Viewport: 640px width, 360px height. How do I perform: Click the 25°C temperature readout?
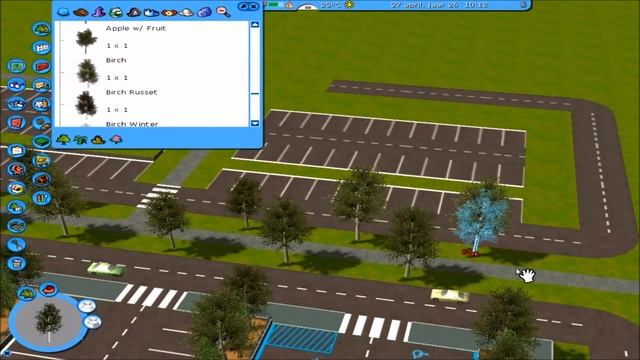point(331,5)
